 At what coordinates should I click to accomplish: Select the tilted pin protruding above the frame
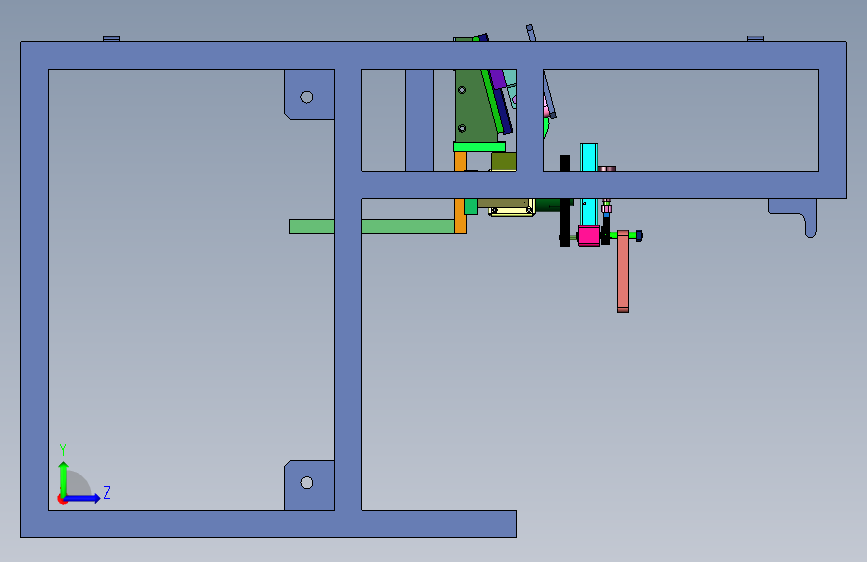point(531,33)
